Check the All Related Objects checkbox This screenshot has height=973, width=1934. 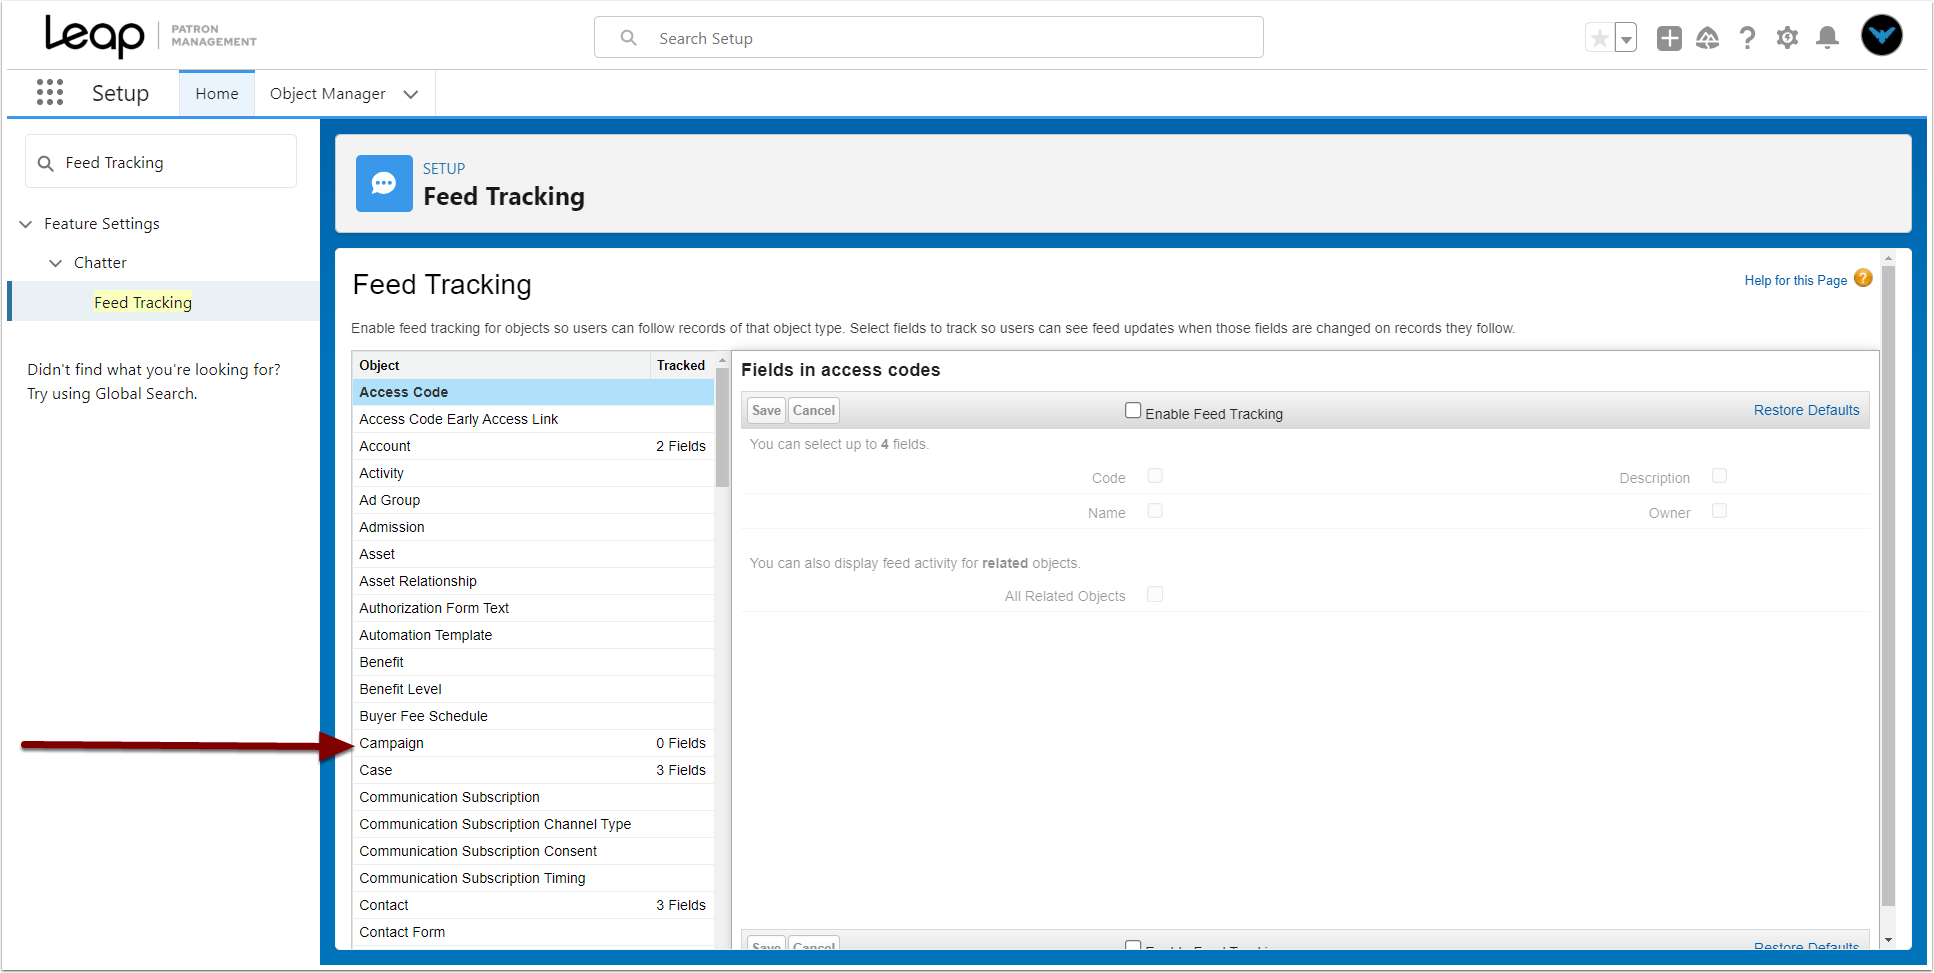[1155, 594]
